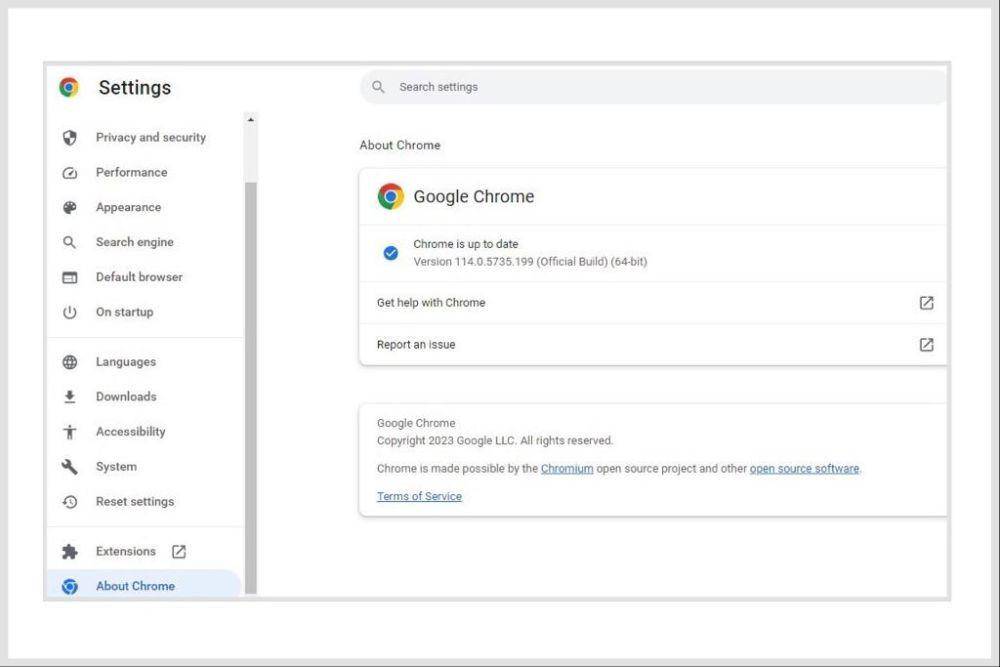Click the sidebar scrollbar thumb
This screenshot has width=1000, height=667.
click(251, 388)
